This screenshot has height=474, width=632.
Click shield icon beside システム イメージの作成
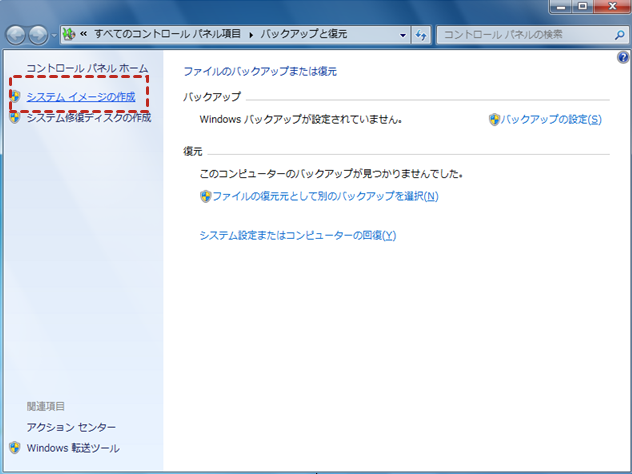15,96
